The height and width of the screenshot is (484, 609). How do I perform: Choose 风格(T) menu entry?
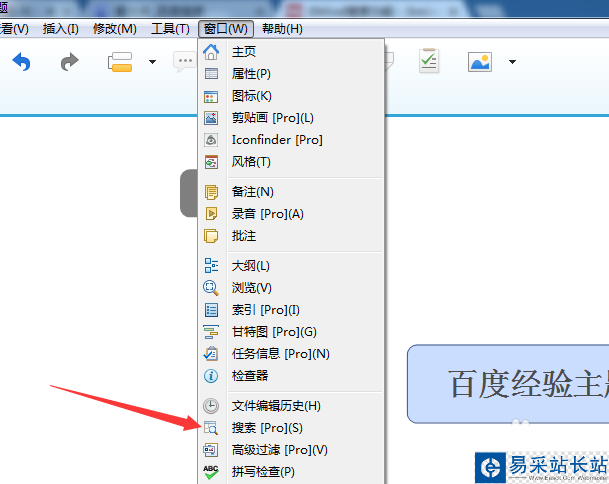291,162
